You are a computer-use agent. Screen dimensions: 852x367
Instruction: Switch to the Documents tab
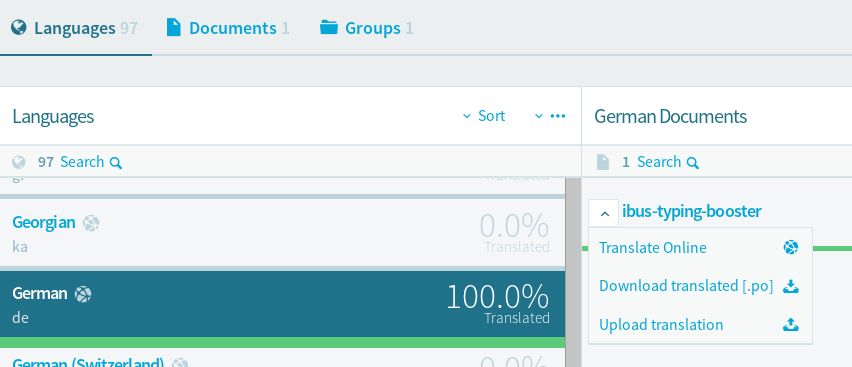[228, 28]
